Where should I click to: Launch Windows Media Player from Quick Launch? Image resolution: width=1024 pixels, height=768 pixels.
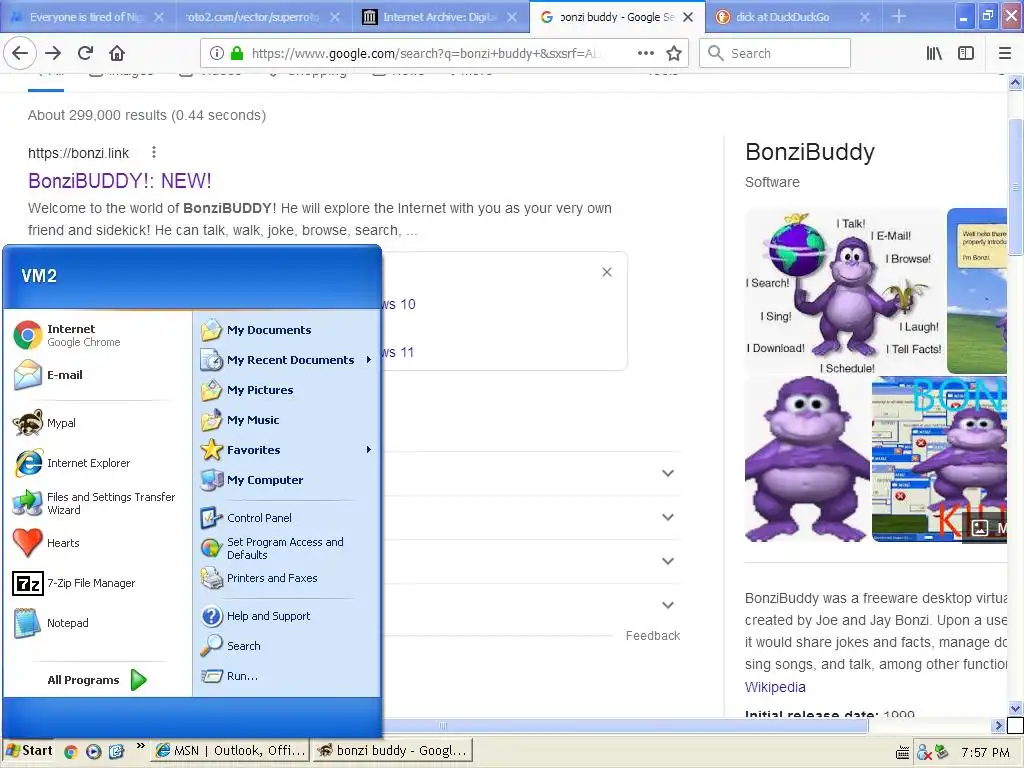click(x=93, y=752)
